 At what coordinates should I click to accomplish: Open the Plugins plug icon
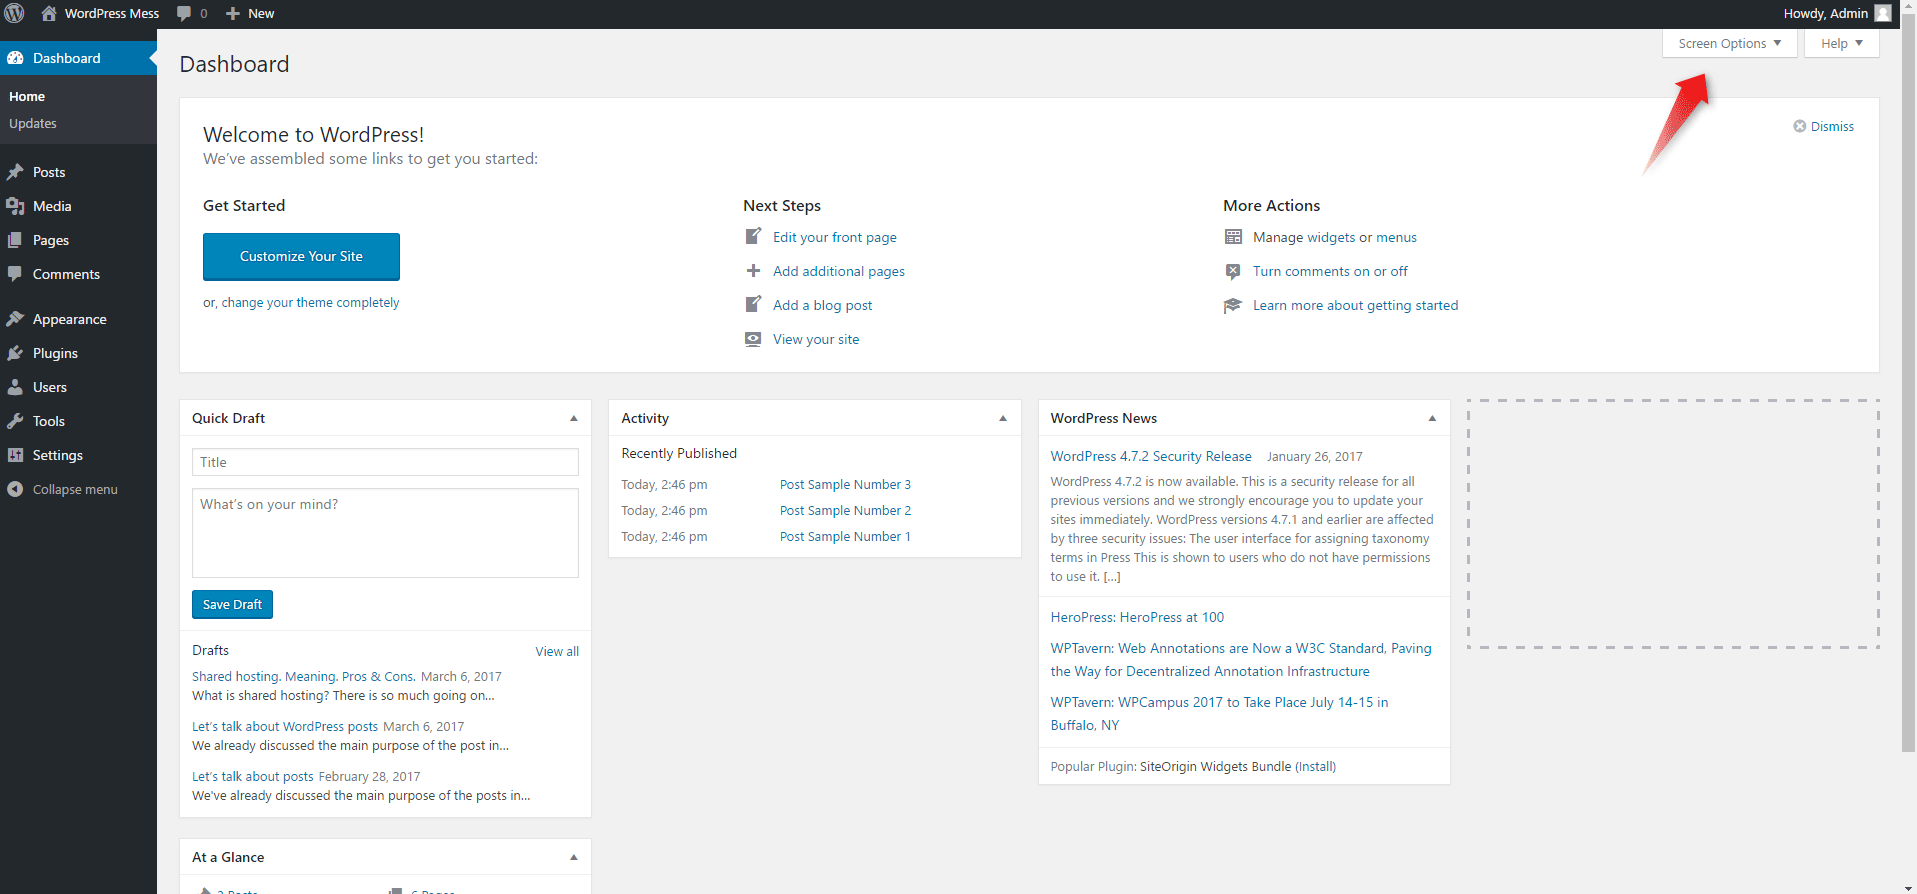click(15, 353)
